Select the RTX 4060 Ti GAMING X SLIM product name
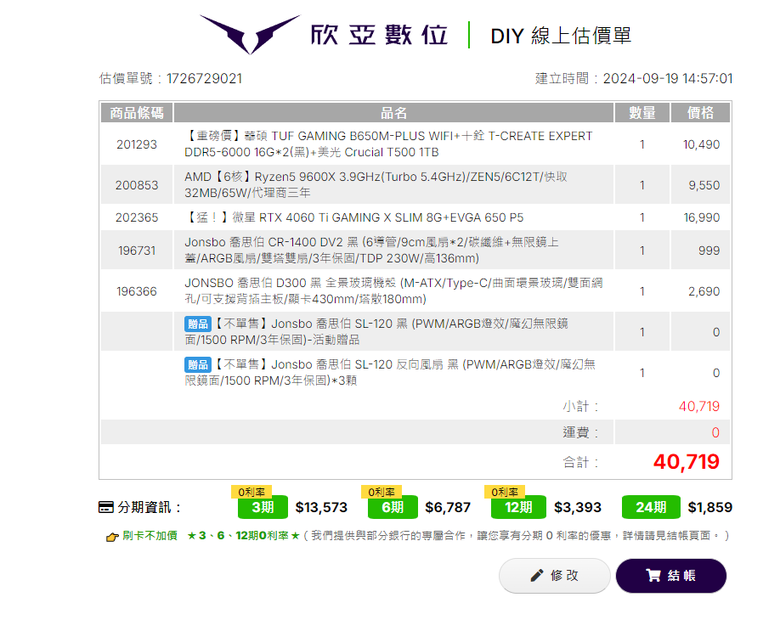Screen dimensions: 780x620 click(x=354, y=217)
